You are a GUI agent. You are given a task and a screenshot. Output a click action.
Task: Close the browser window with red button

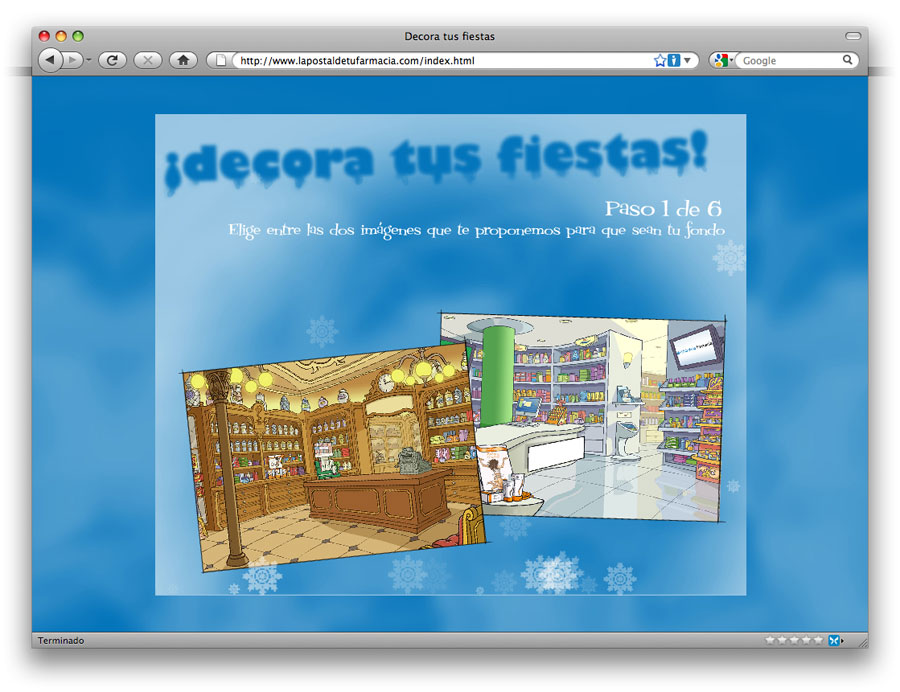click(x=44, y=36)
